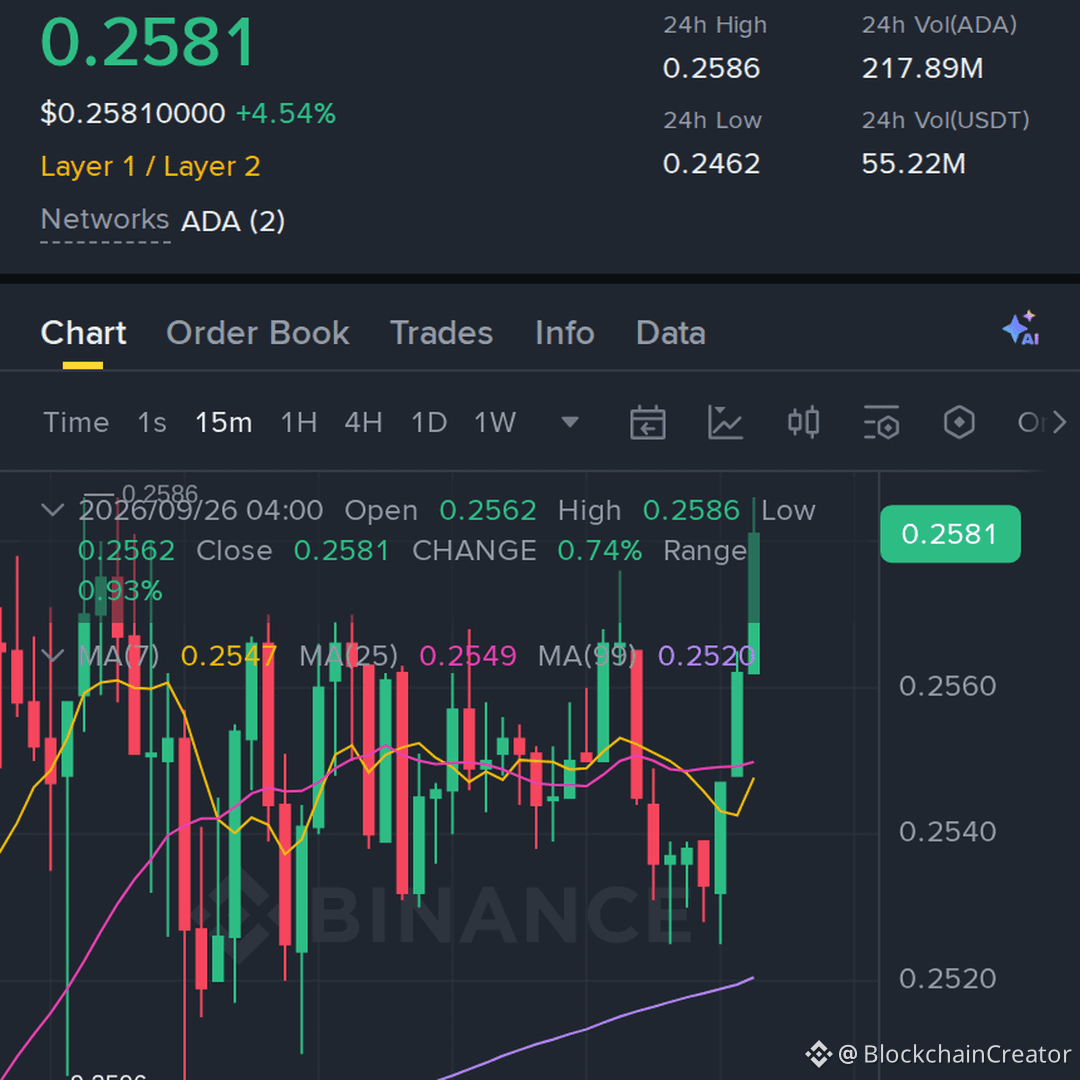Click the hexagon price alert icon

tap(959, 422)
